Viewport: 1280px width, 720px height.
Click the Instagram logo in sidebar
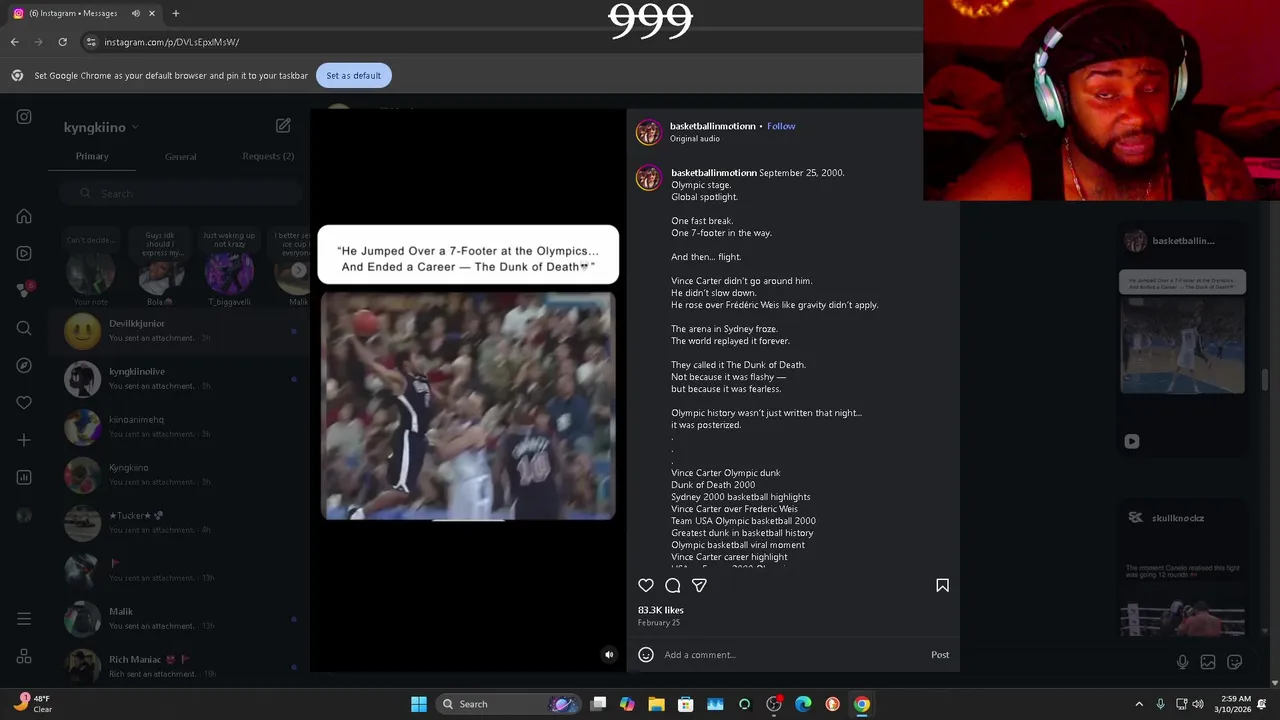[24, 117]
